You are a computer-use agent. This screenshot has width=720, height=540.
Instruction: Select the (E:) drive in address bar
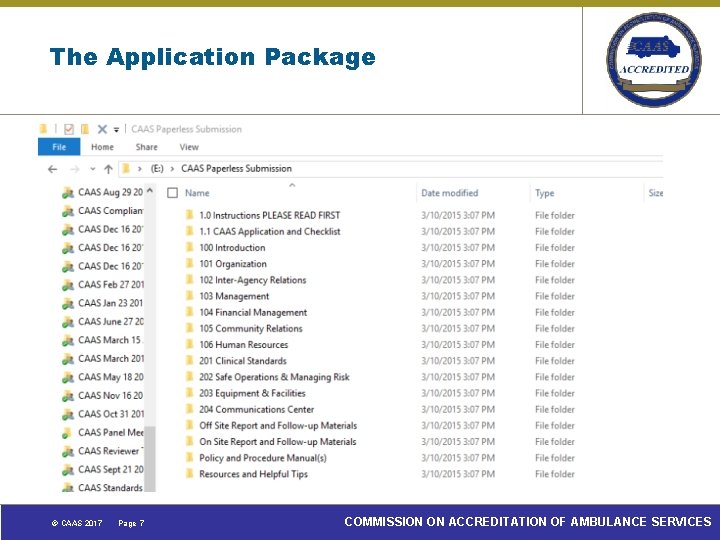click(157, 169)
